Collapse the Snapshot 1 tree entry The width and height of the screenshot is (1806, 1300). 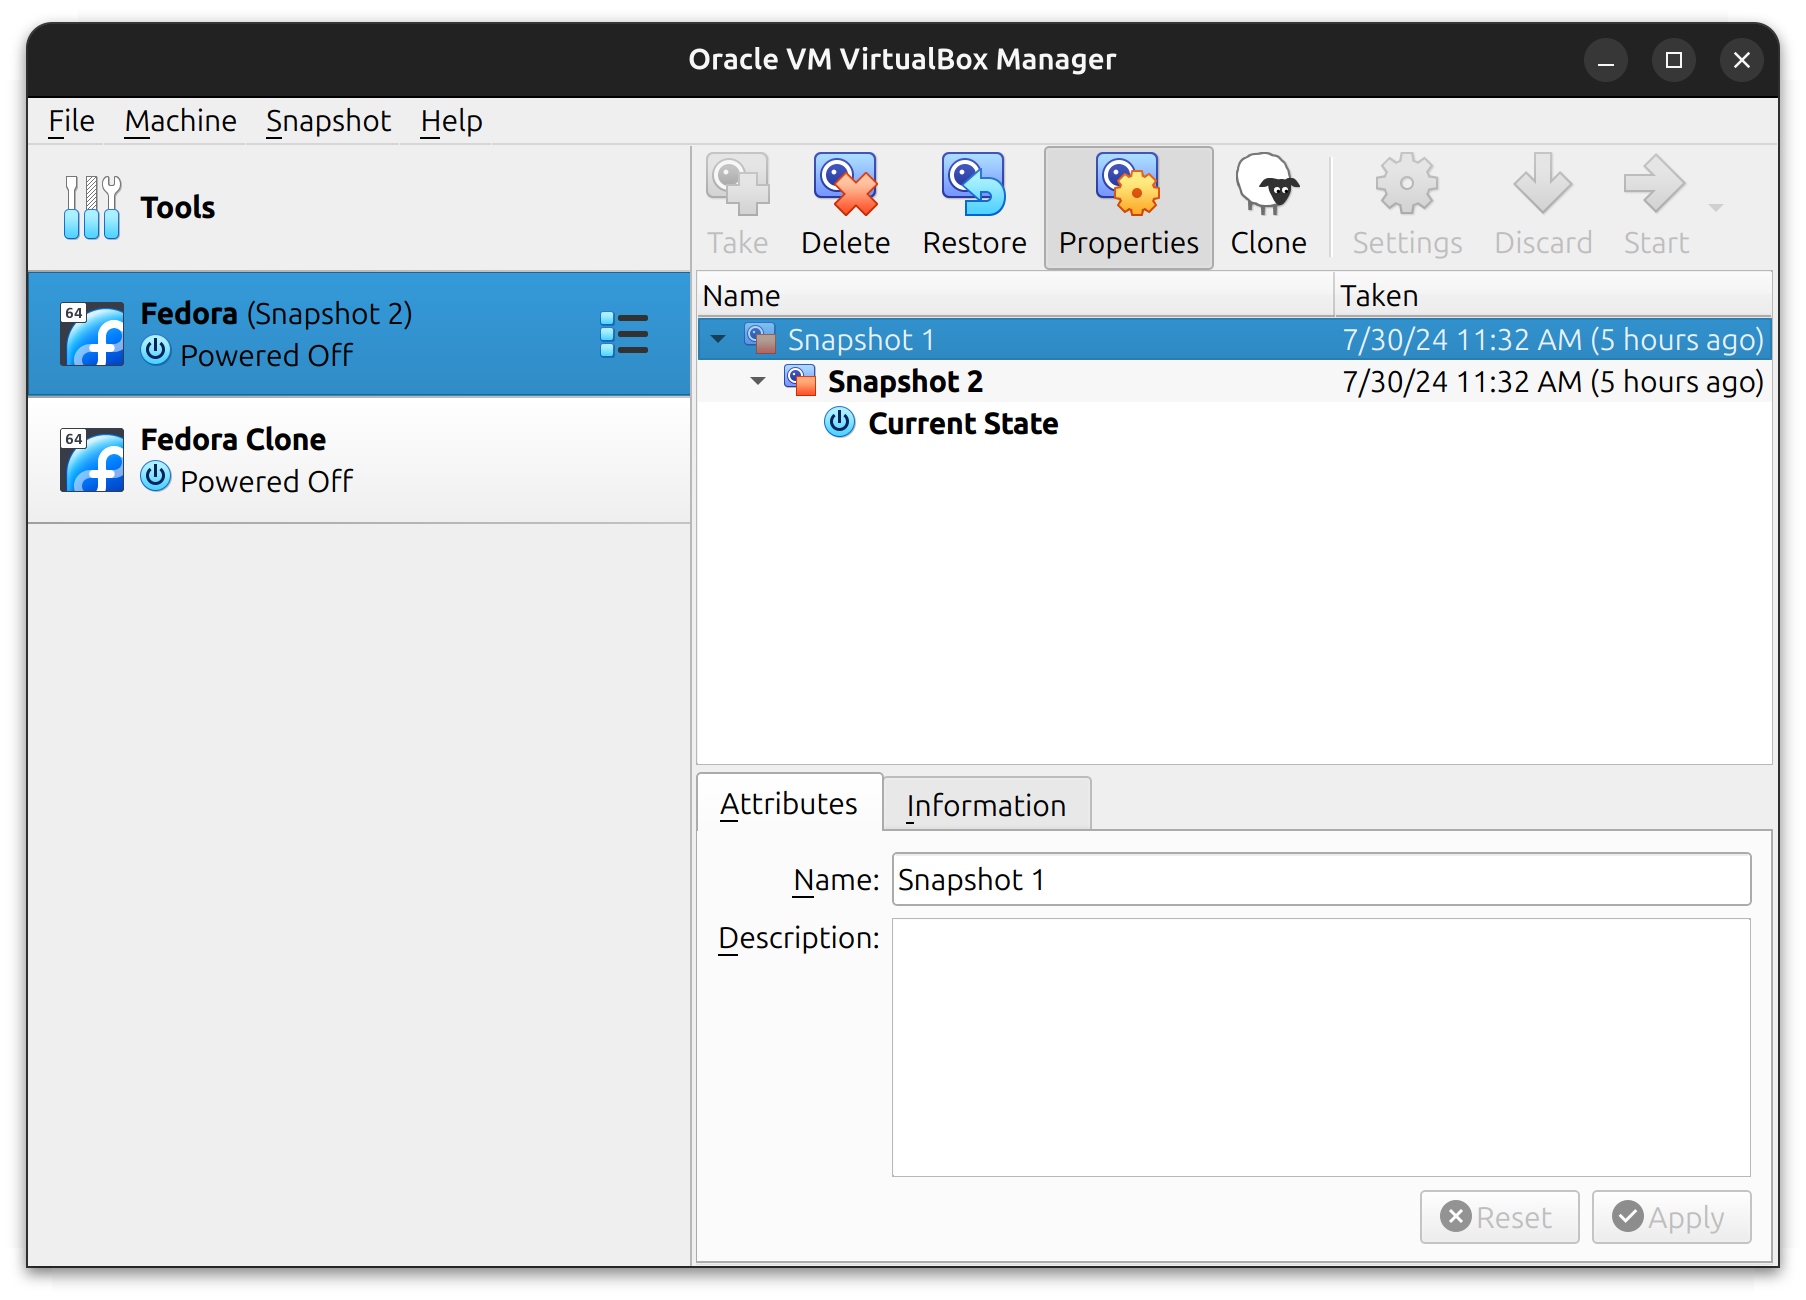pos(718,339)
